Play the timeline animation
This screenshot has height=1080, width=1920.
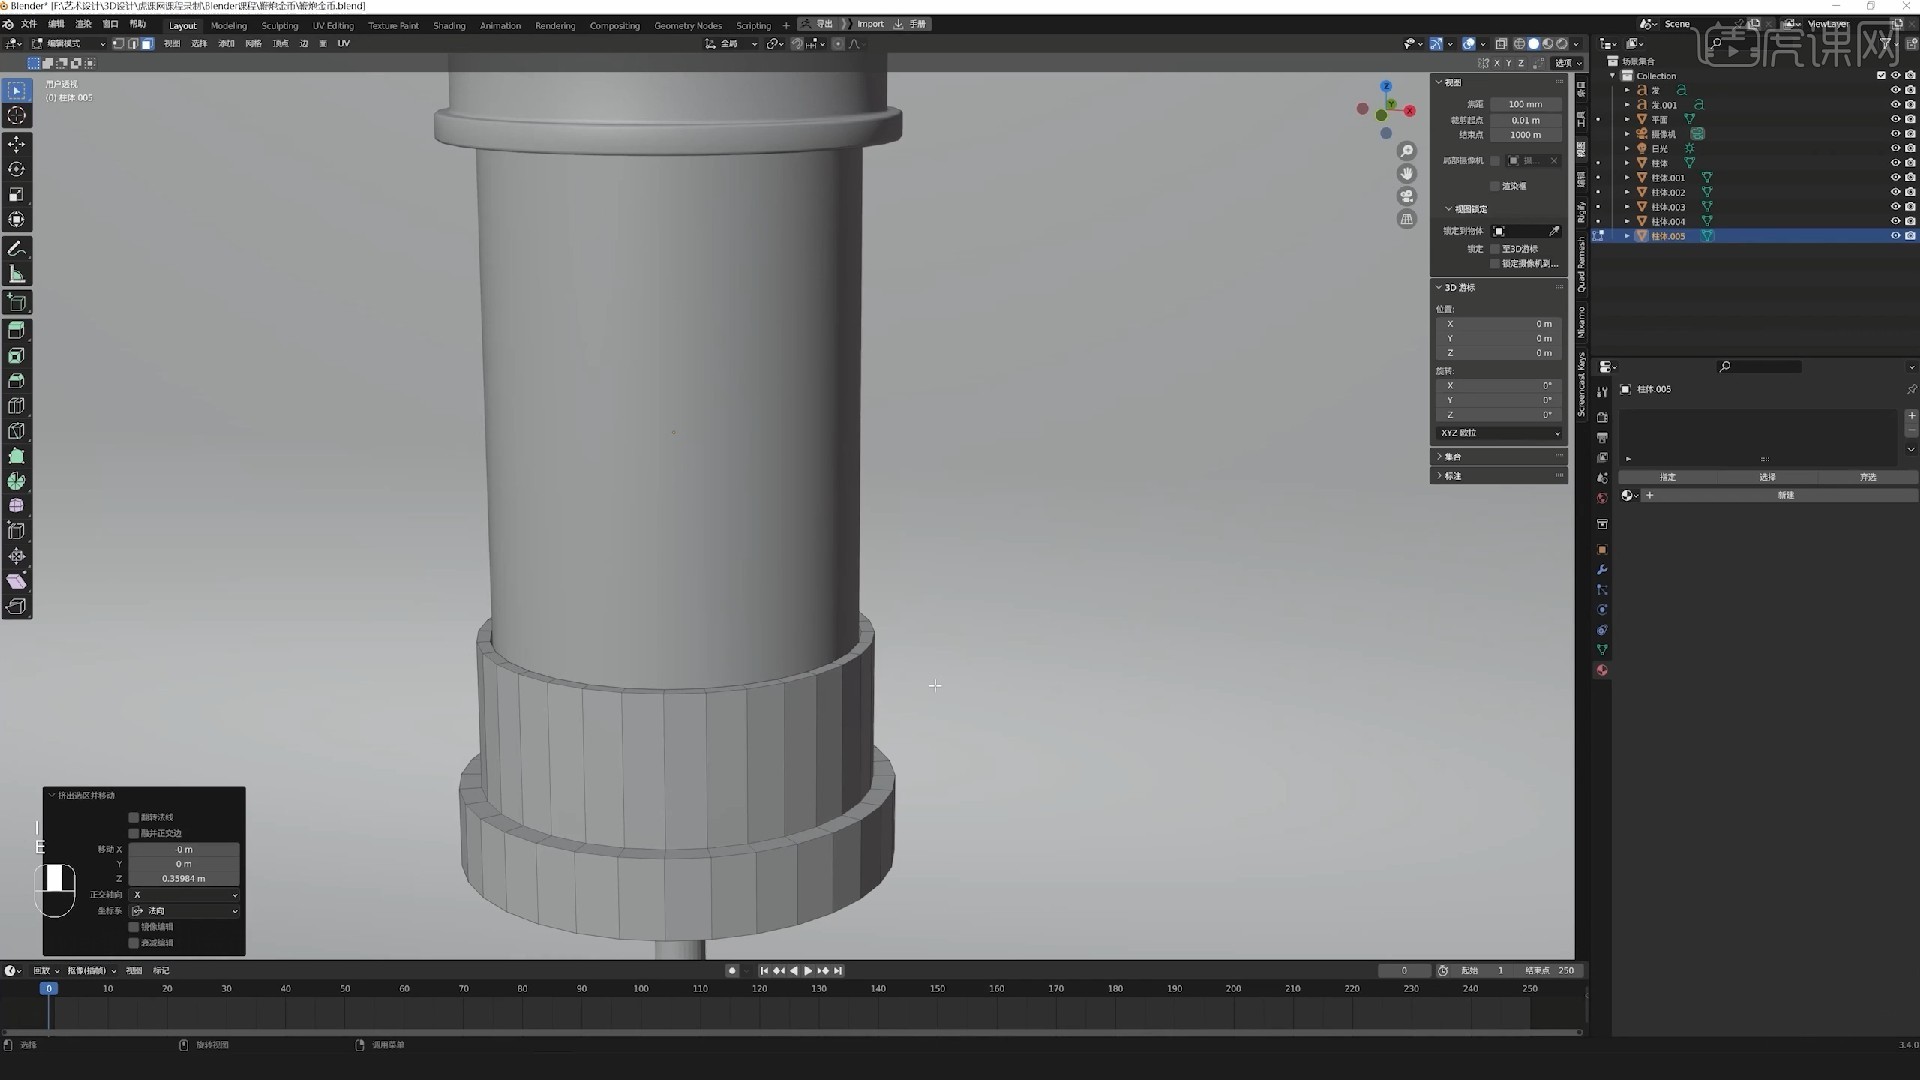(x=808, y=971)
